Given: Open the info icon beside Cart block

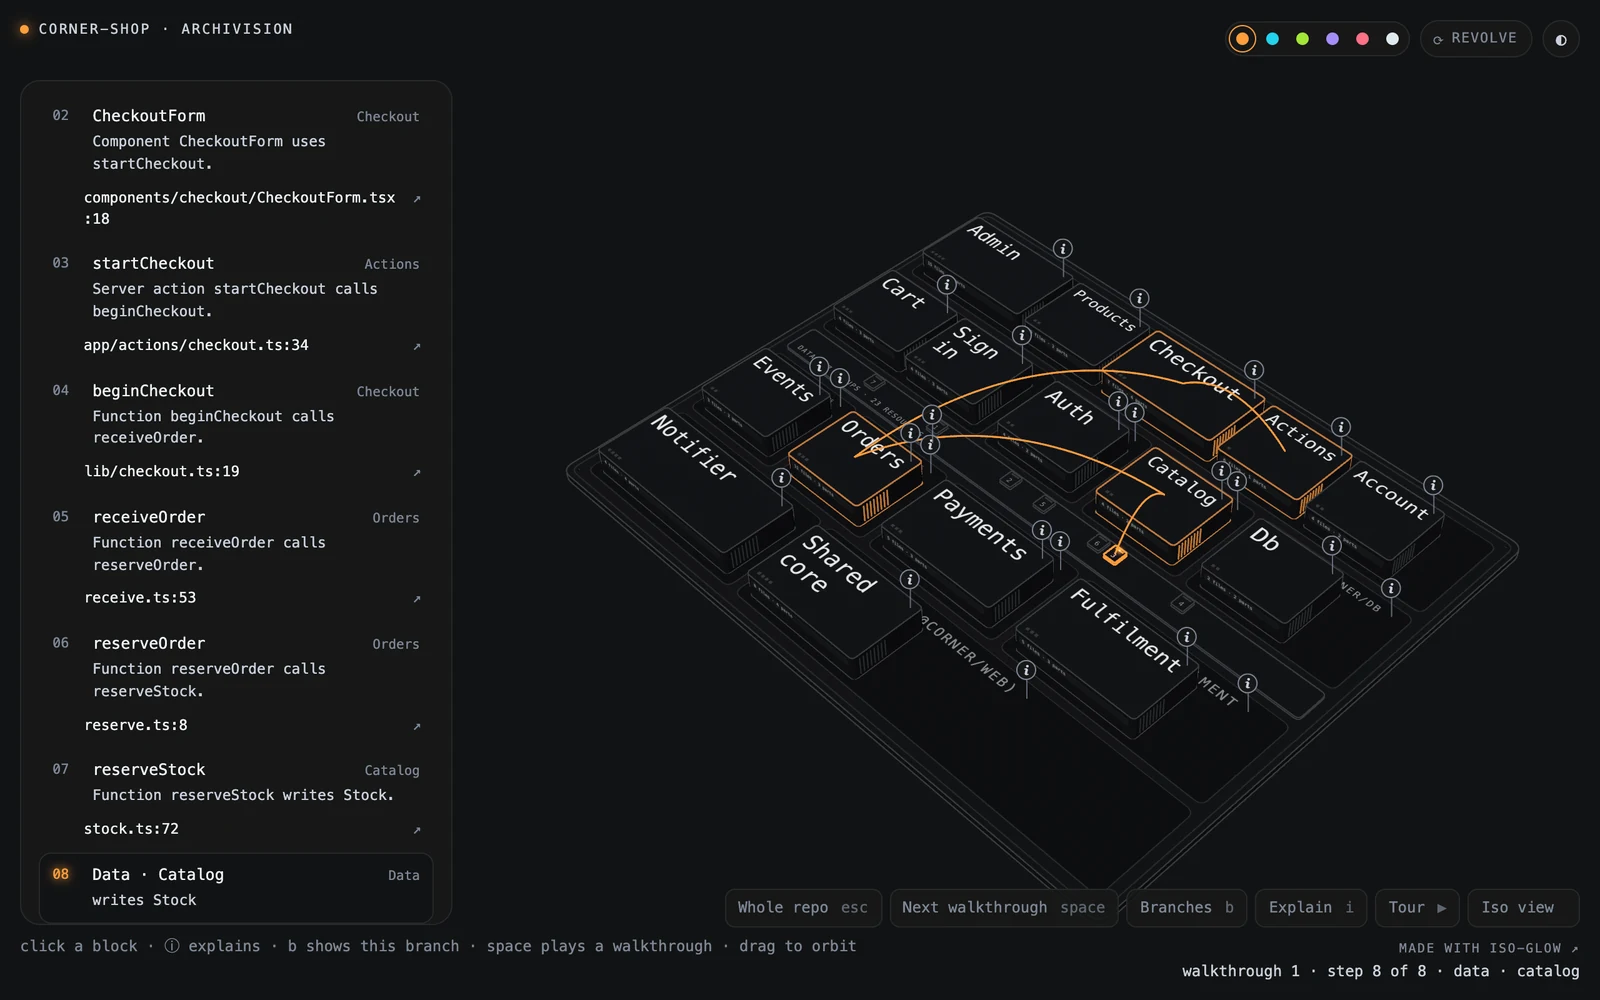Looking at the screenshot, I should coord(947,285).
